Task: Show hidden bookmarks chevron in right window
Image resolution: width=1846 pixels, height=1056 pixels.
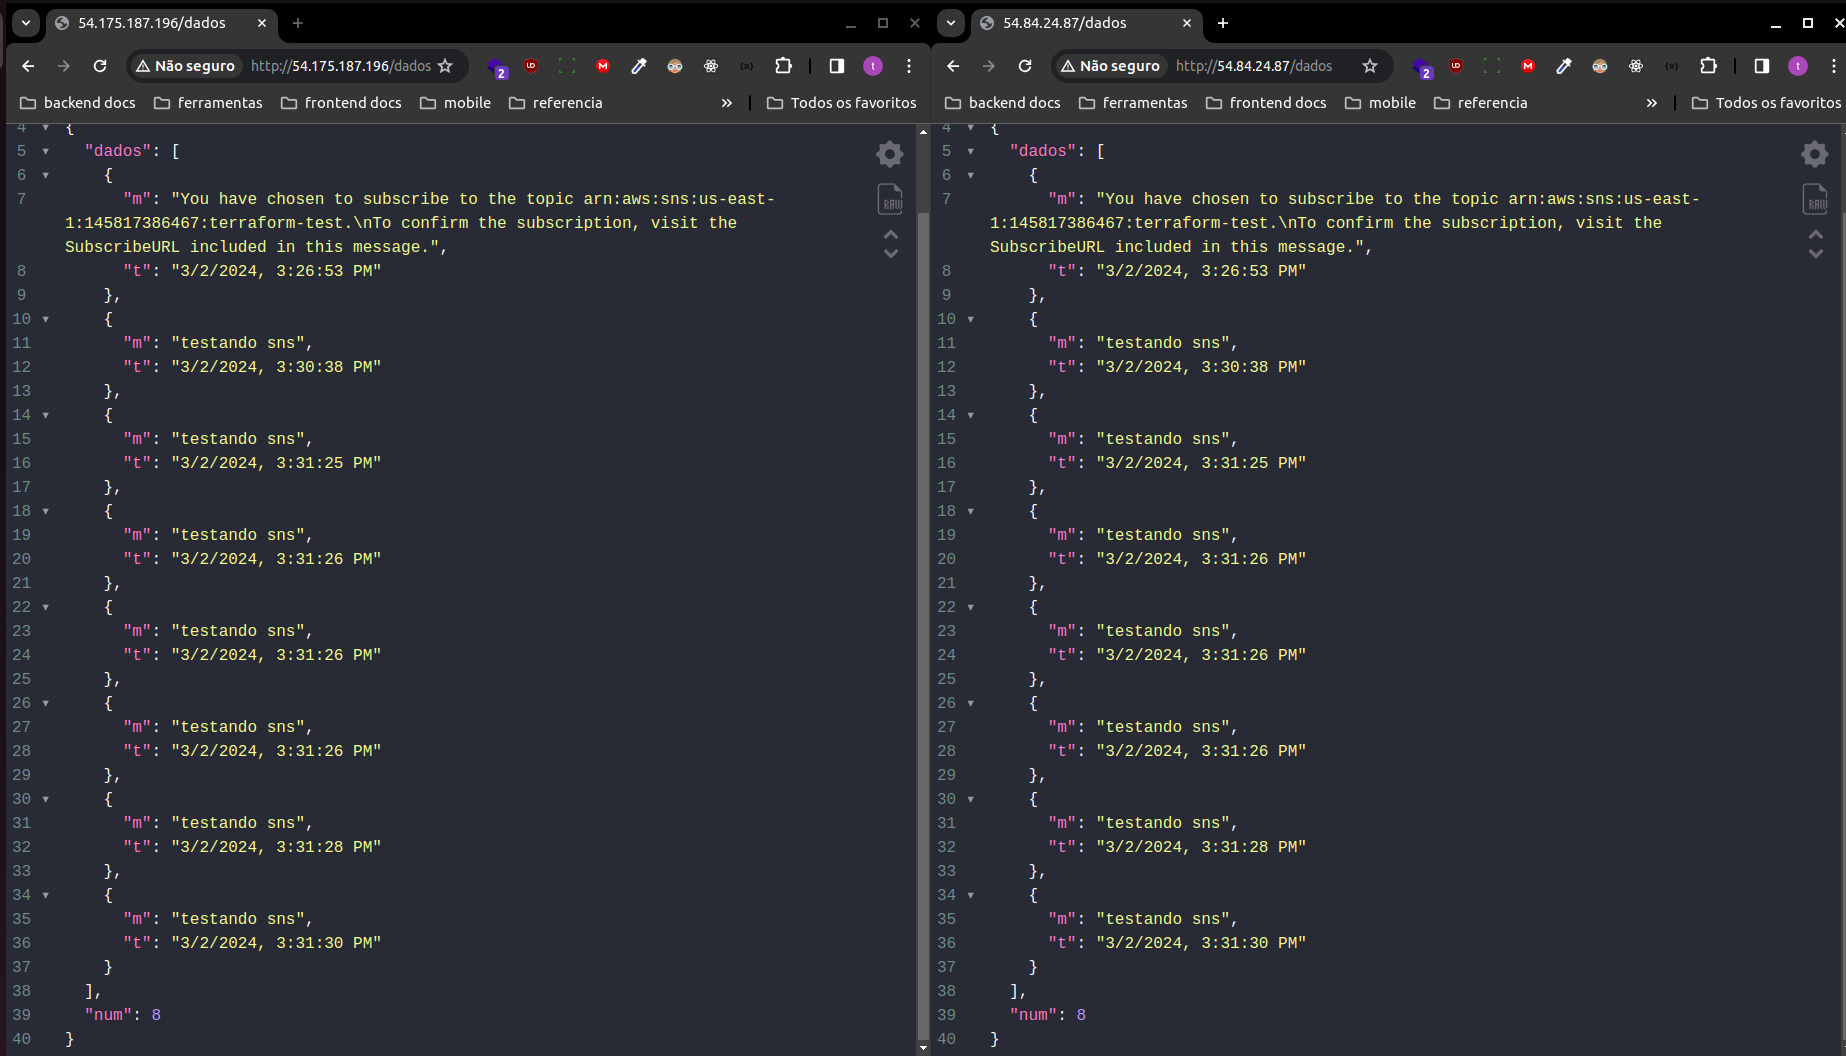Action: (1652, 103)
